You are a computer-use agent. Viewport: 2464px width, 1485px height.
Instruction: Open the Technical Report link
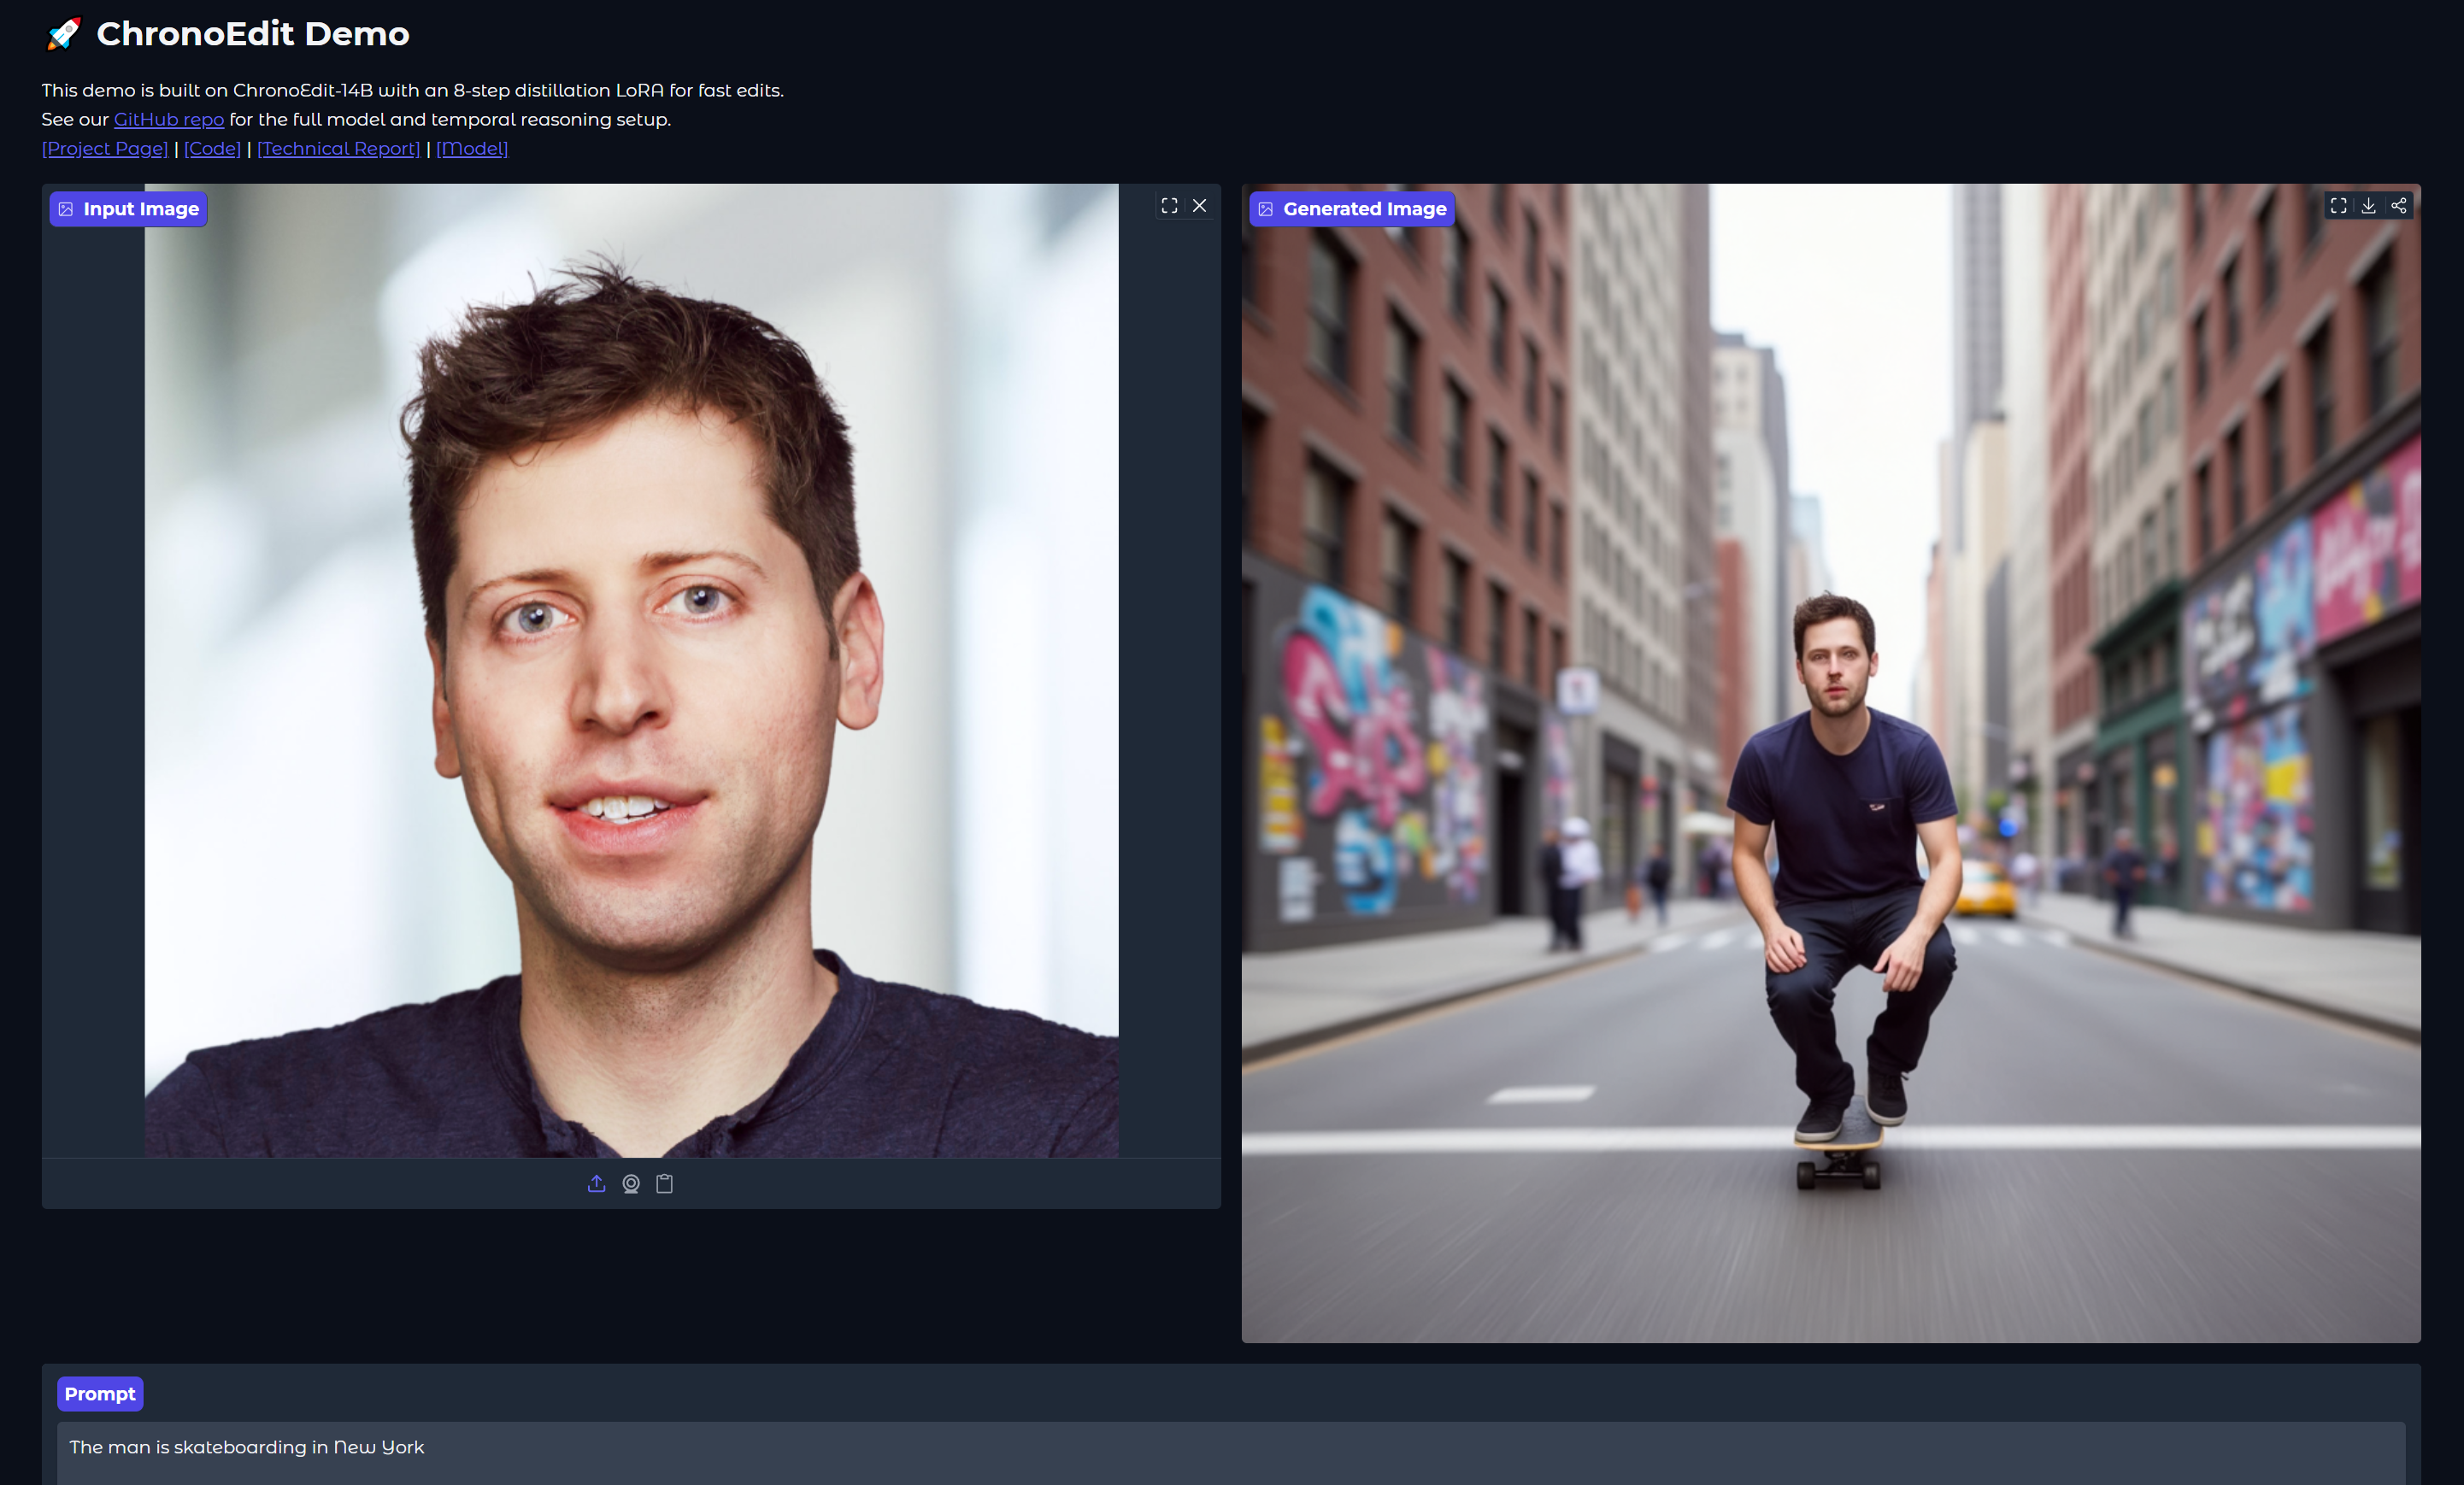click(x=338, y=148)
